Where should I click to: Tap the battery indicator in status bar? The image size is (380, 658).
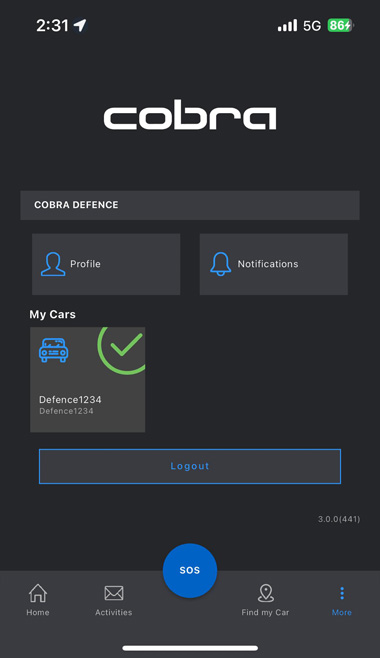pos(341,26)
